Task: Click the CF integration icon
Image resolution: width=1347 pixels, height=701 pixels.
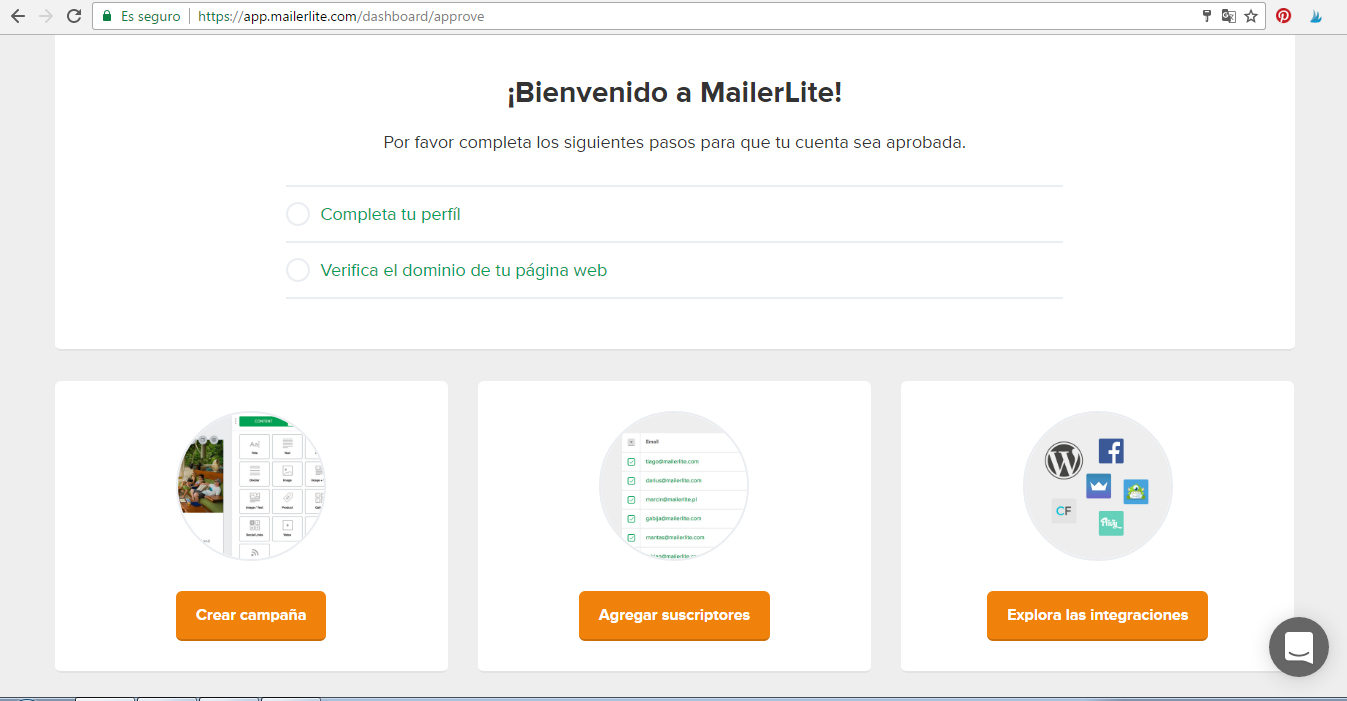Action: [1063, 511]
